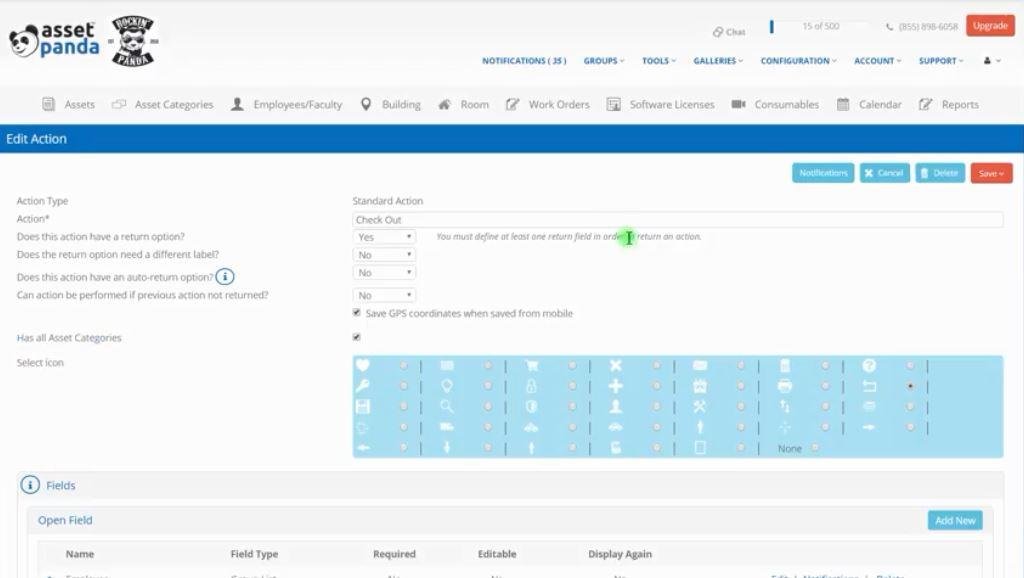
Task: Go to the Work Orders tab
Action: coord(548,104)
